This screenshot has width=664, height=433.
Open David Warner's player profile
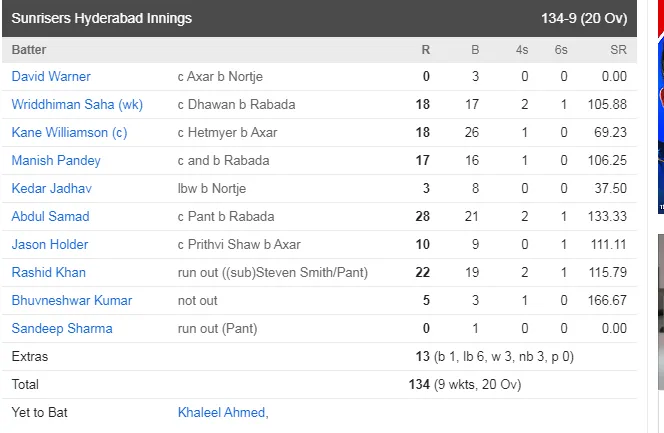click(x=51, y=76)
